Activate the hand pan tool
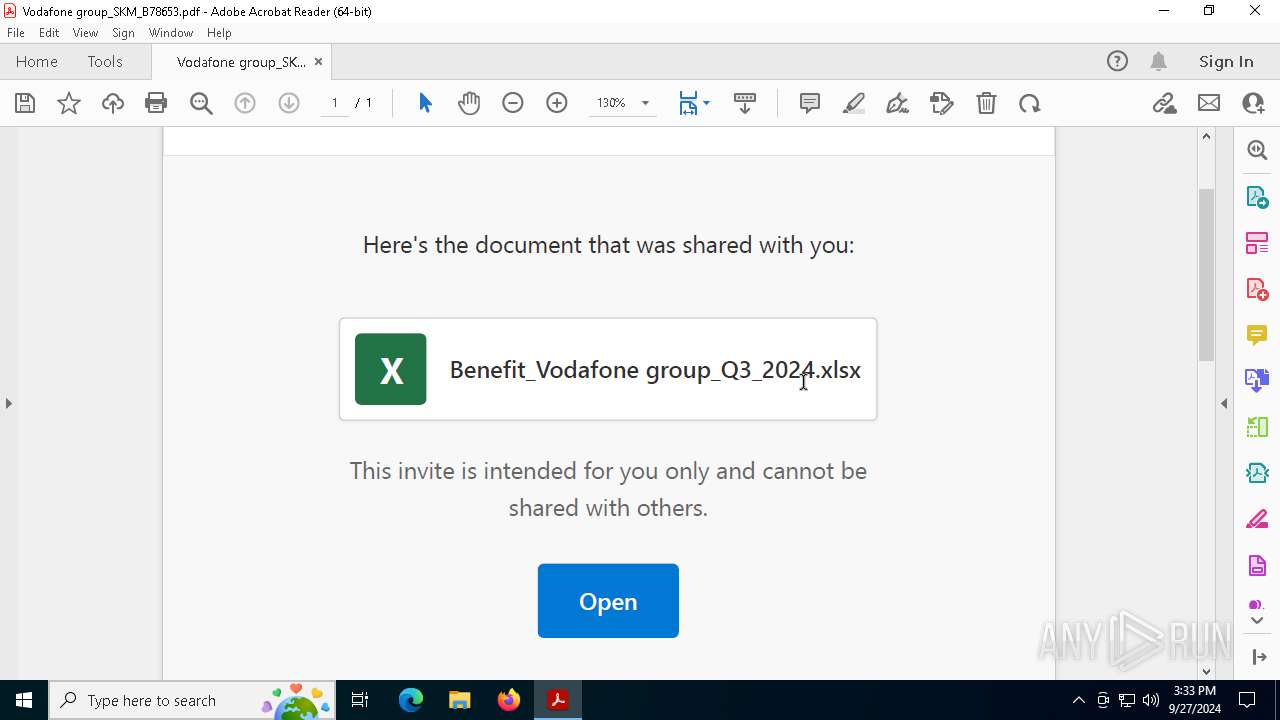 pos(469,103)
